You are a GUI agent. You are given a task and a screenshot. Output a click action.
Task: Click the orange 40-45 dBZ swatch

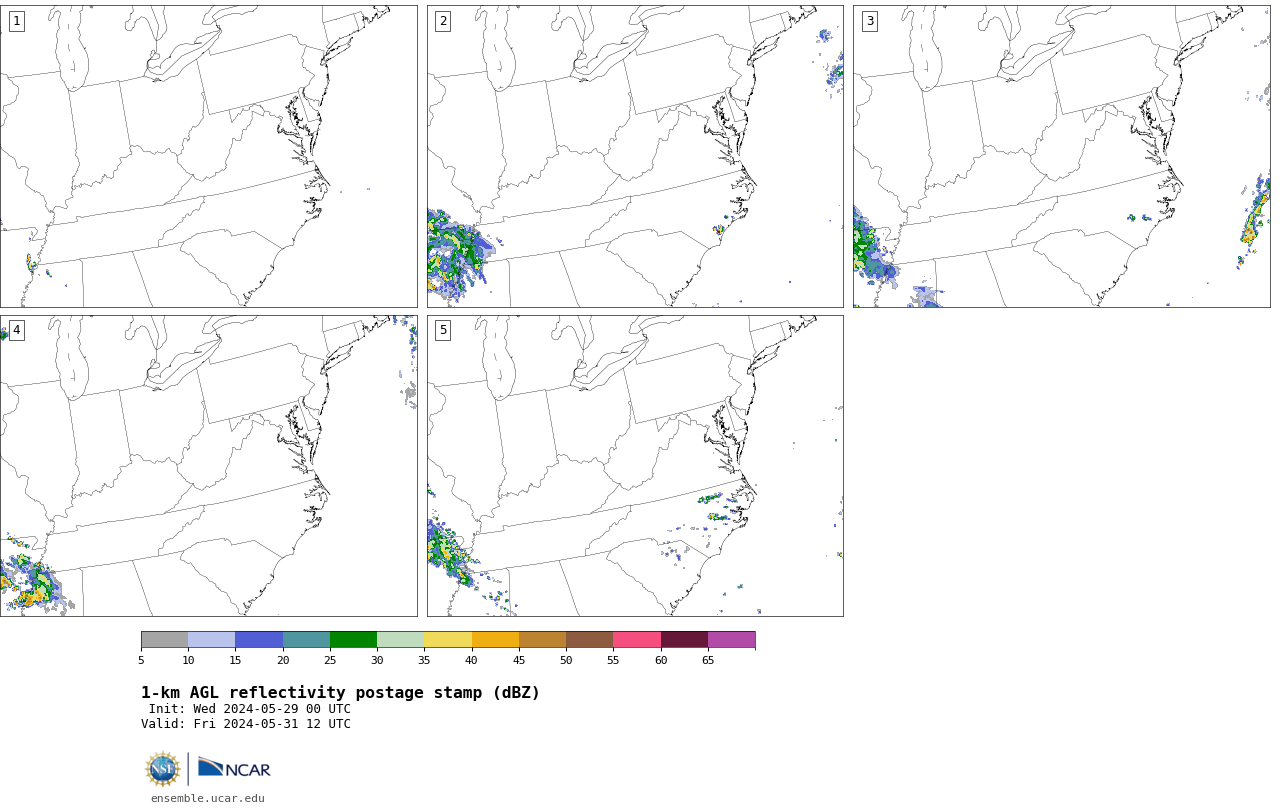click(x=495, y=640)
